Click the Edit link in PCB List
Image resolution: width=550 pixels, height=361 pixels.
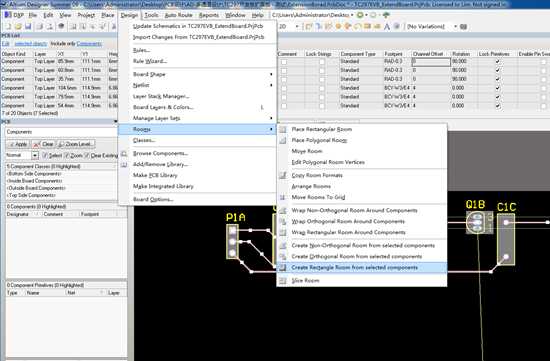click(x=5, y=44)
